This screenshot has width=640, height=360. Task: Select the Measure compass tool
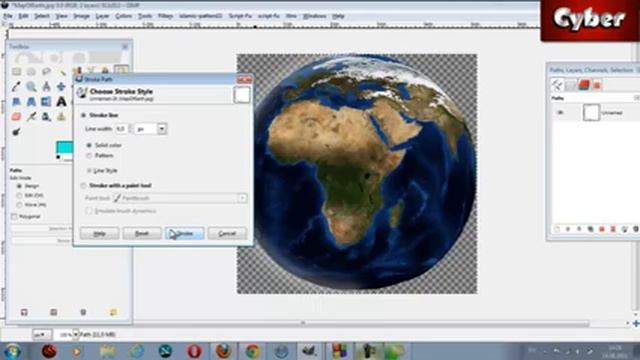click(47, 87)
